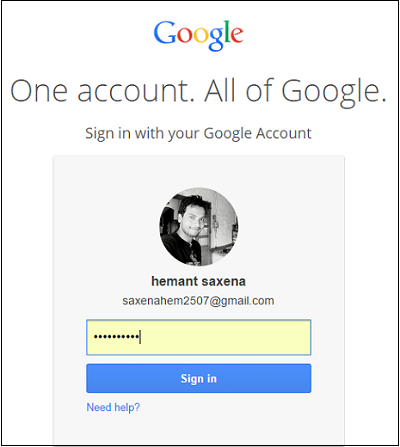Click the Google logo at top
Image resolution: width=400 pixels, height=447 pixels.
point(198,36)
